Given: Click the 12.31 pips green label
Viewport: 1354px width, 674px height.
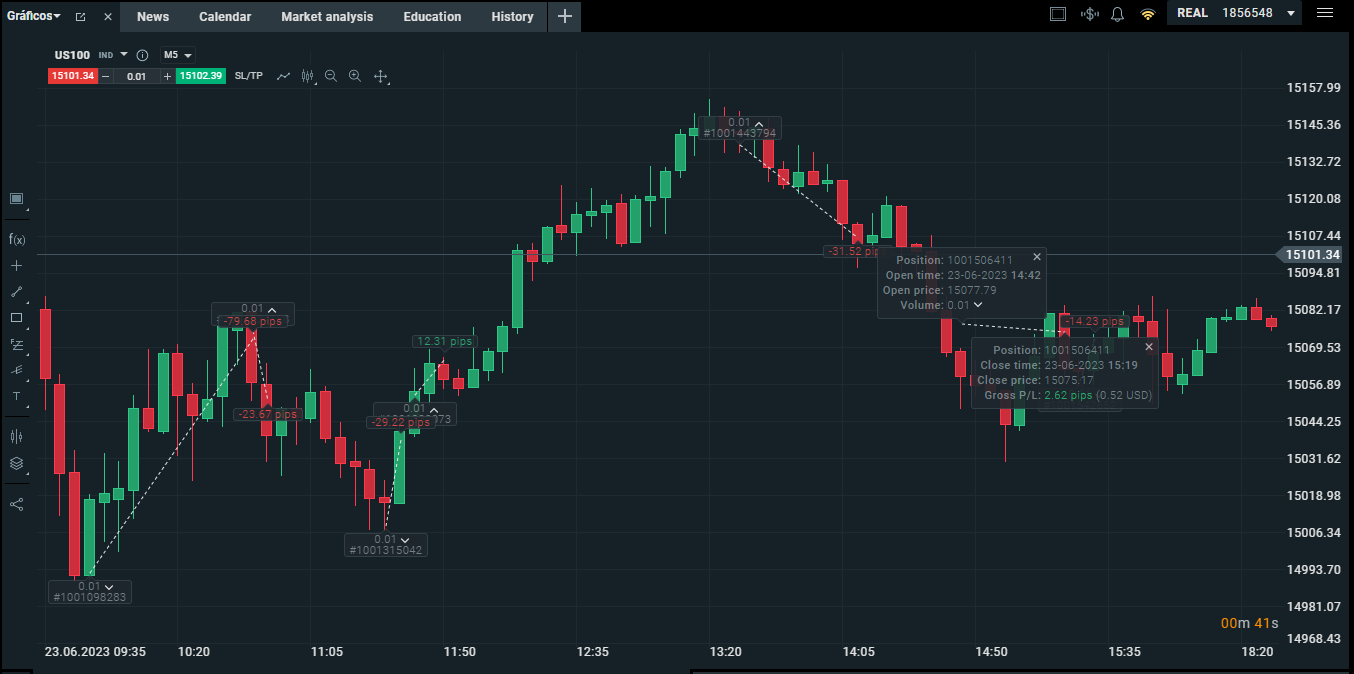Looking at the screenshot, I should [443, 341].
